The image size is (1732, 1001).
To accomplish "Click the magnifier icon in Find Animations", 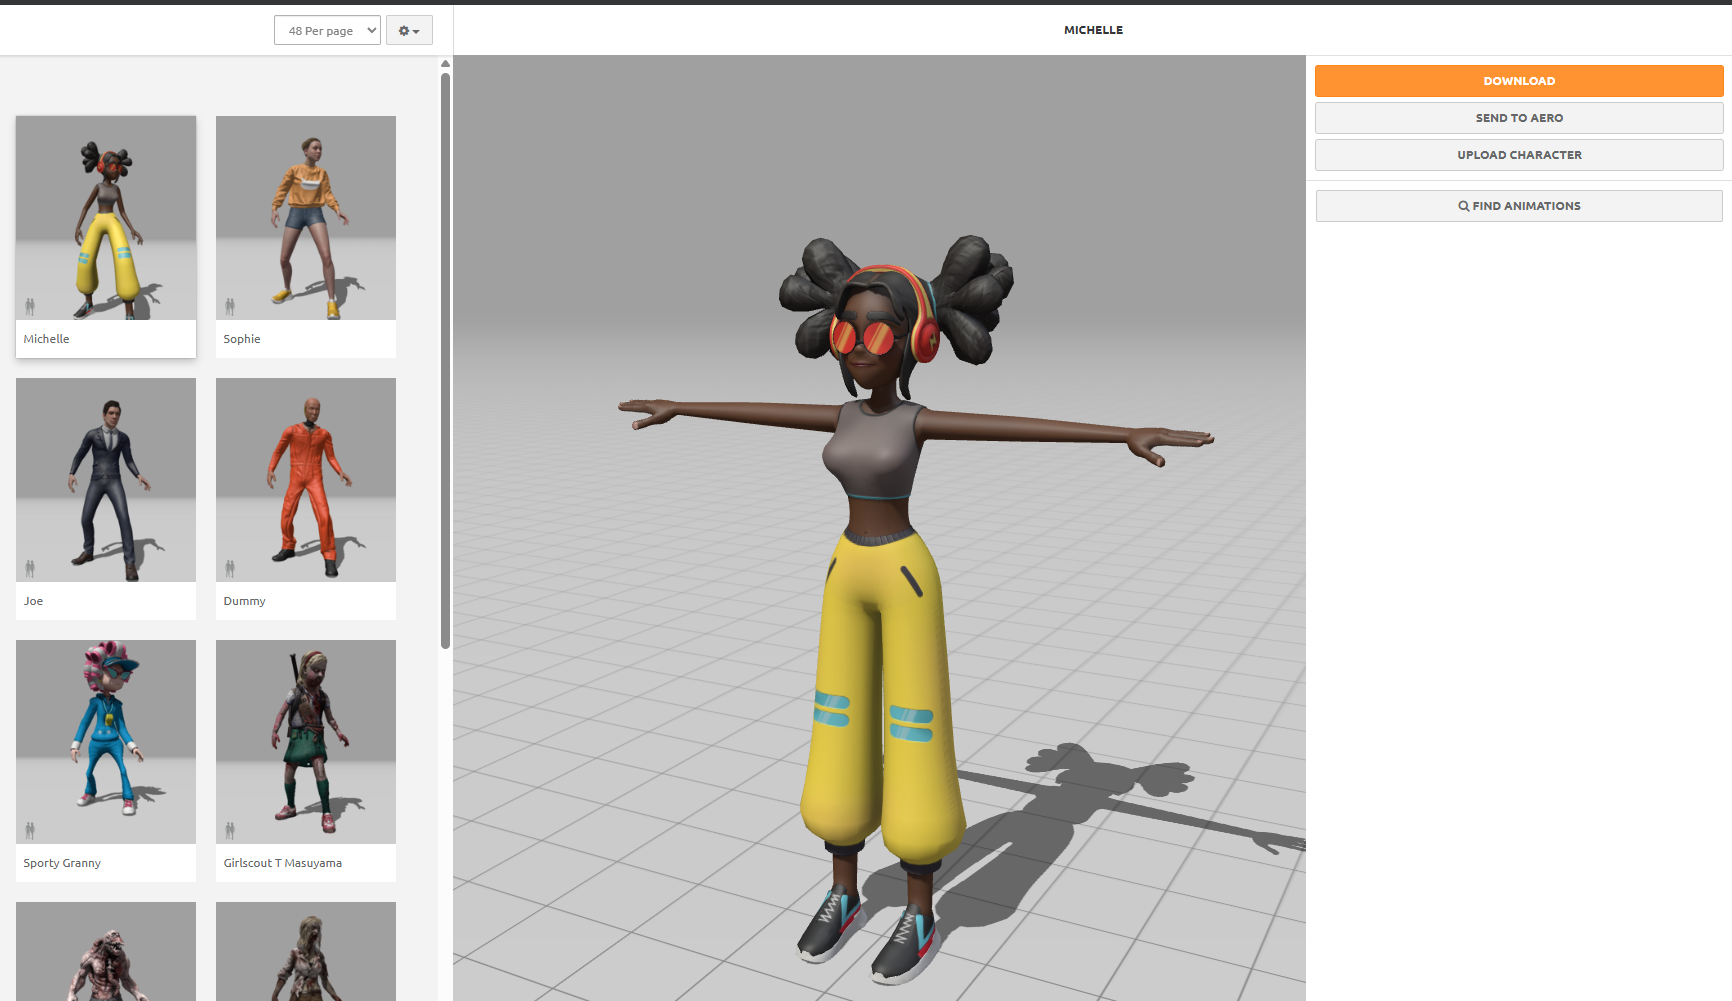I will (1464, 206).
